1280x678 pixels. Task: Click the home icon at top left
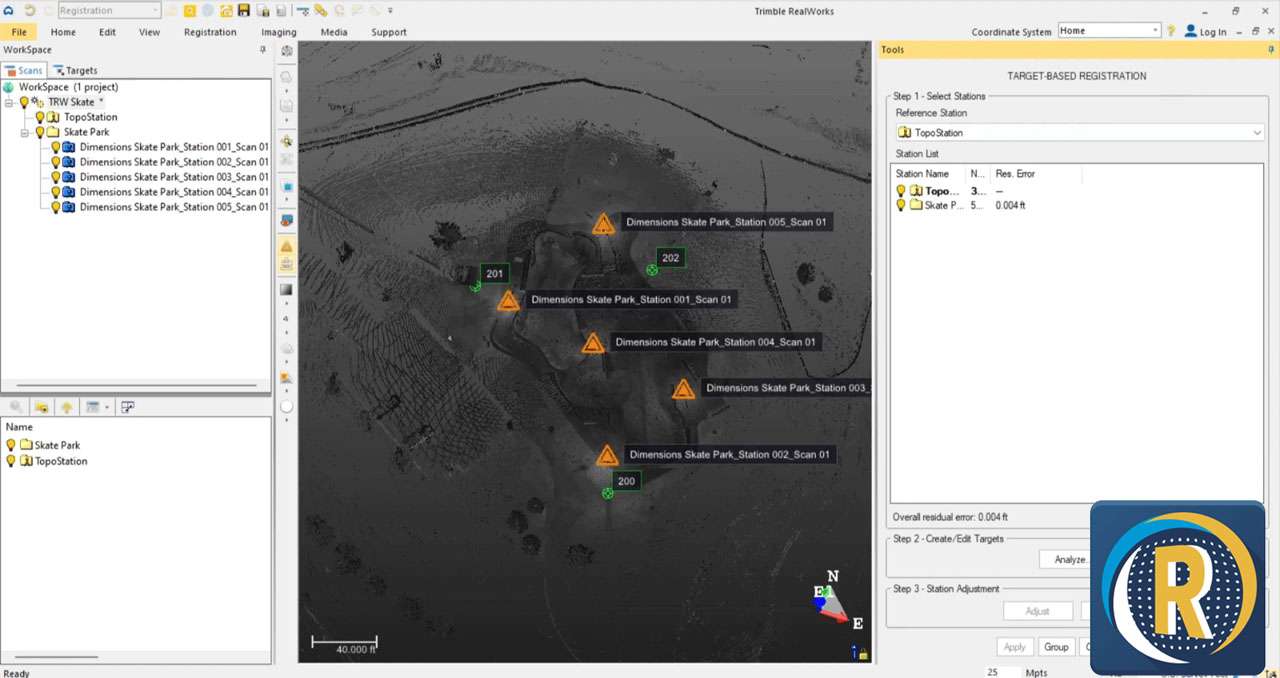pos(9,10)
